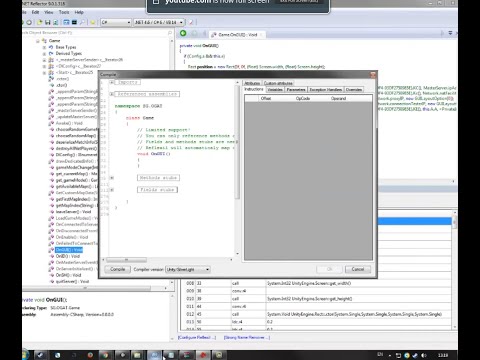This screenshot has height=360, width=480.
Task: Click the Strong Name Remover link
Action: click(247, 338)
